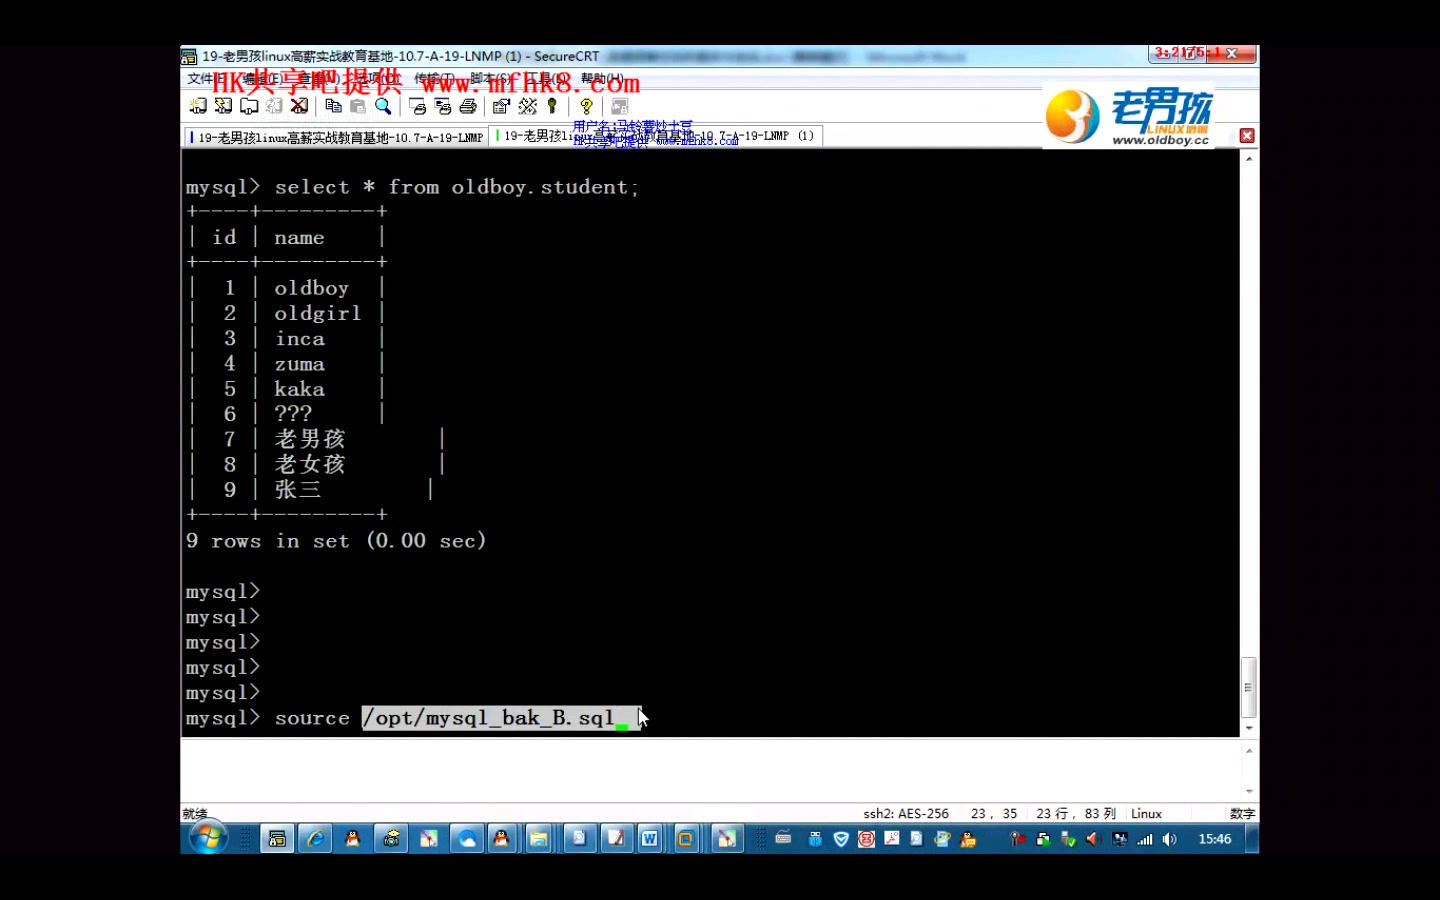Viewport: 1440px width, 900px height.
Task: Open the 帮助(H) Help menu
Action: [602, 79]
